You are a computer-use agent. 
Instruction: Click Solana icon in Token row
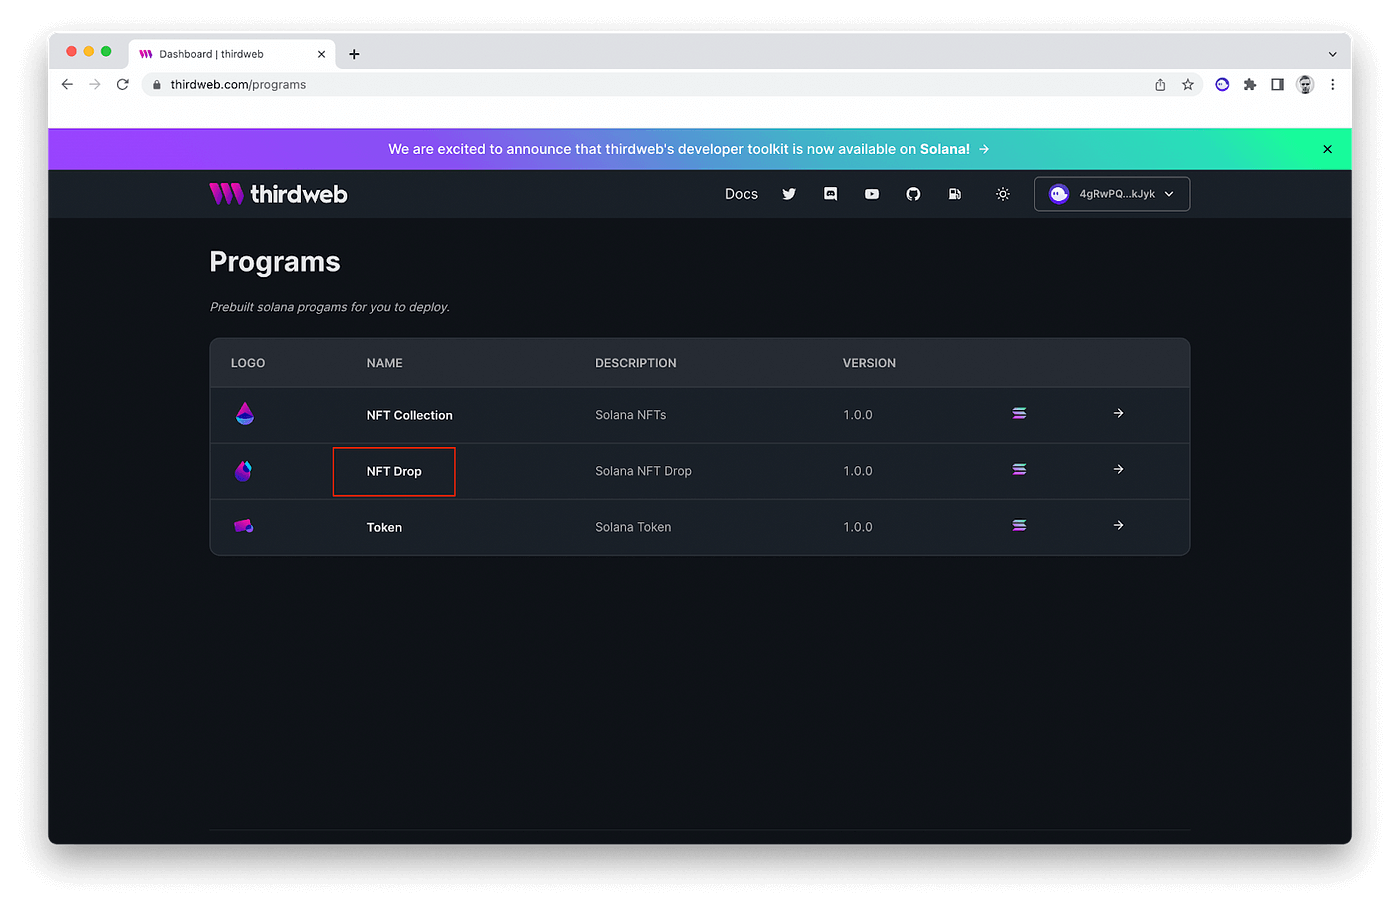click(x=1019, y=525)
